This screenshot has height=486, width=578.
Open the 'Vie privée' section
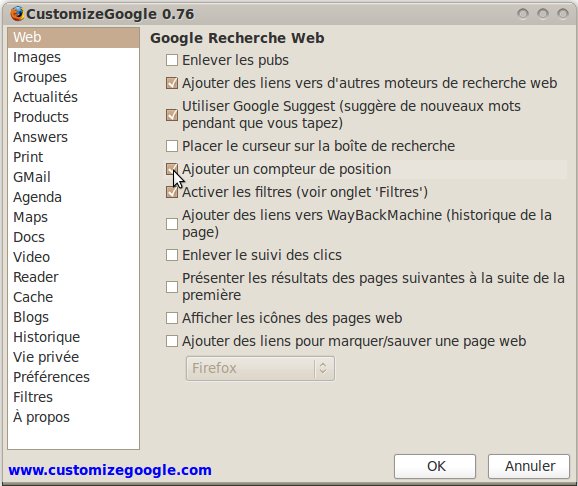73,357
